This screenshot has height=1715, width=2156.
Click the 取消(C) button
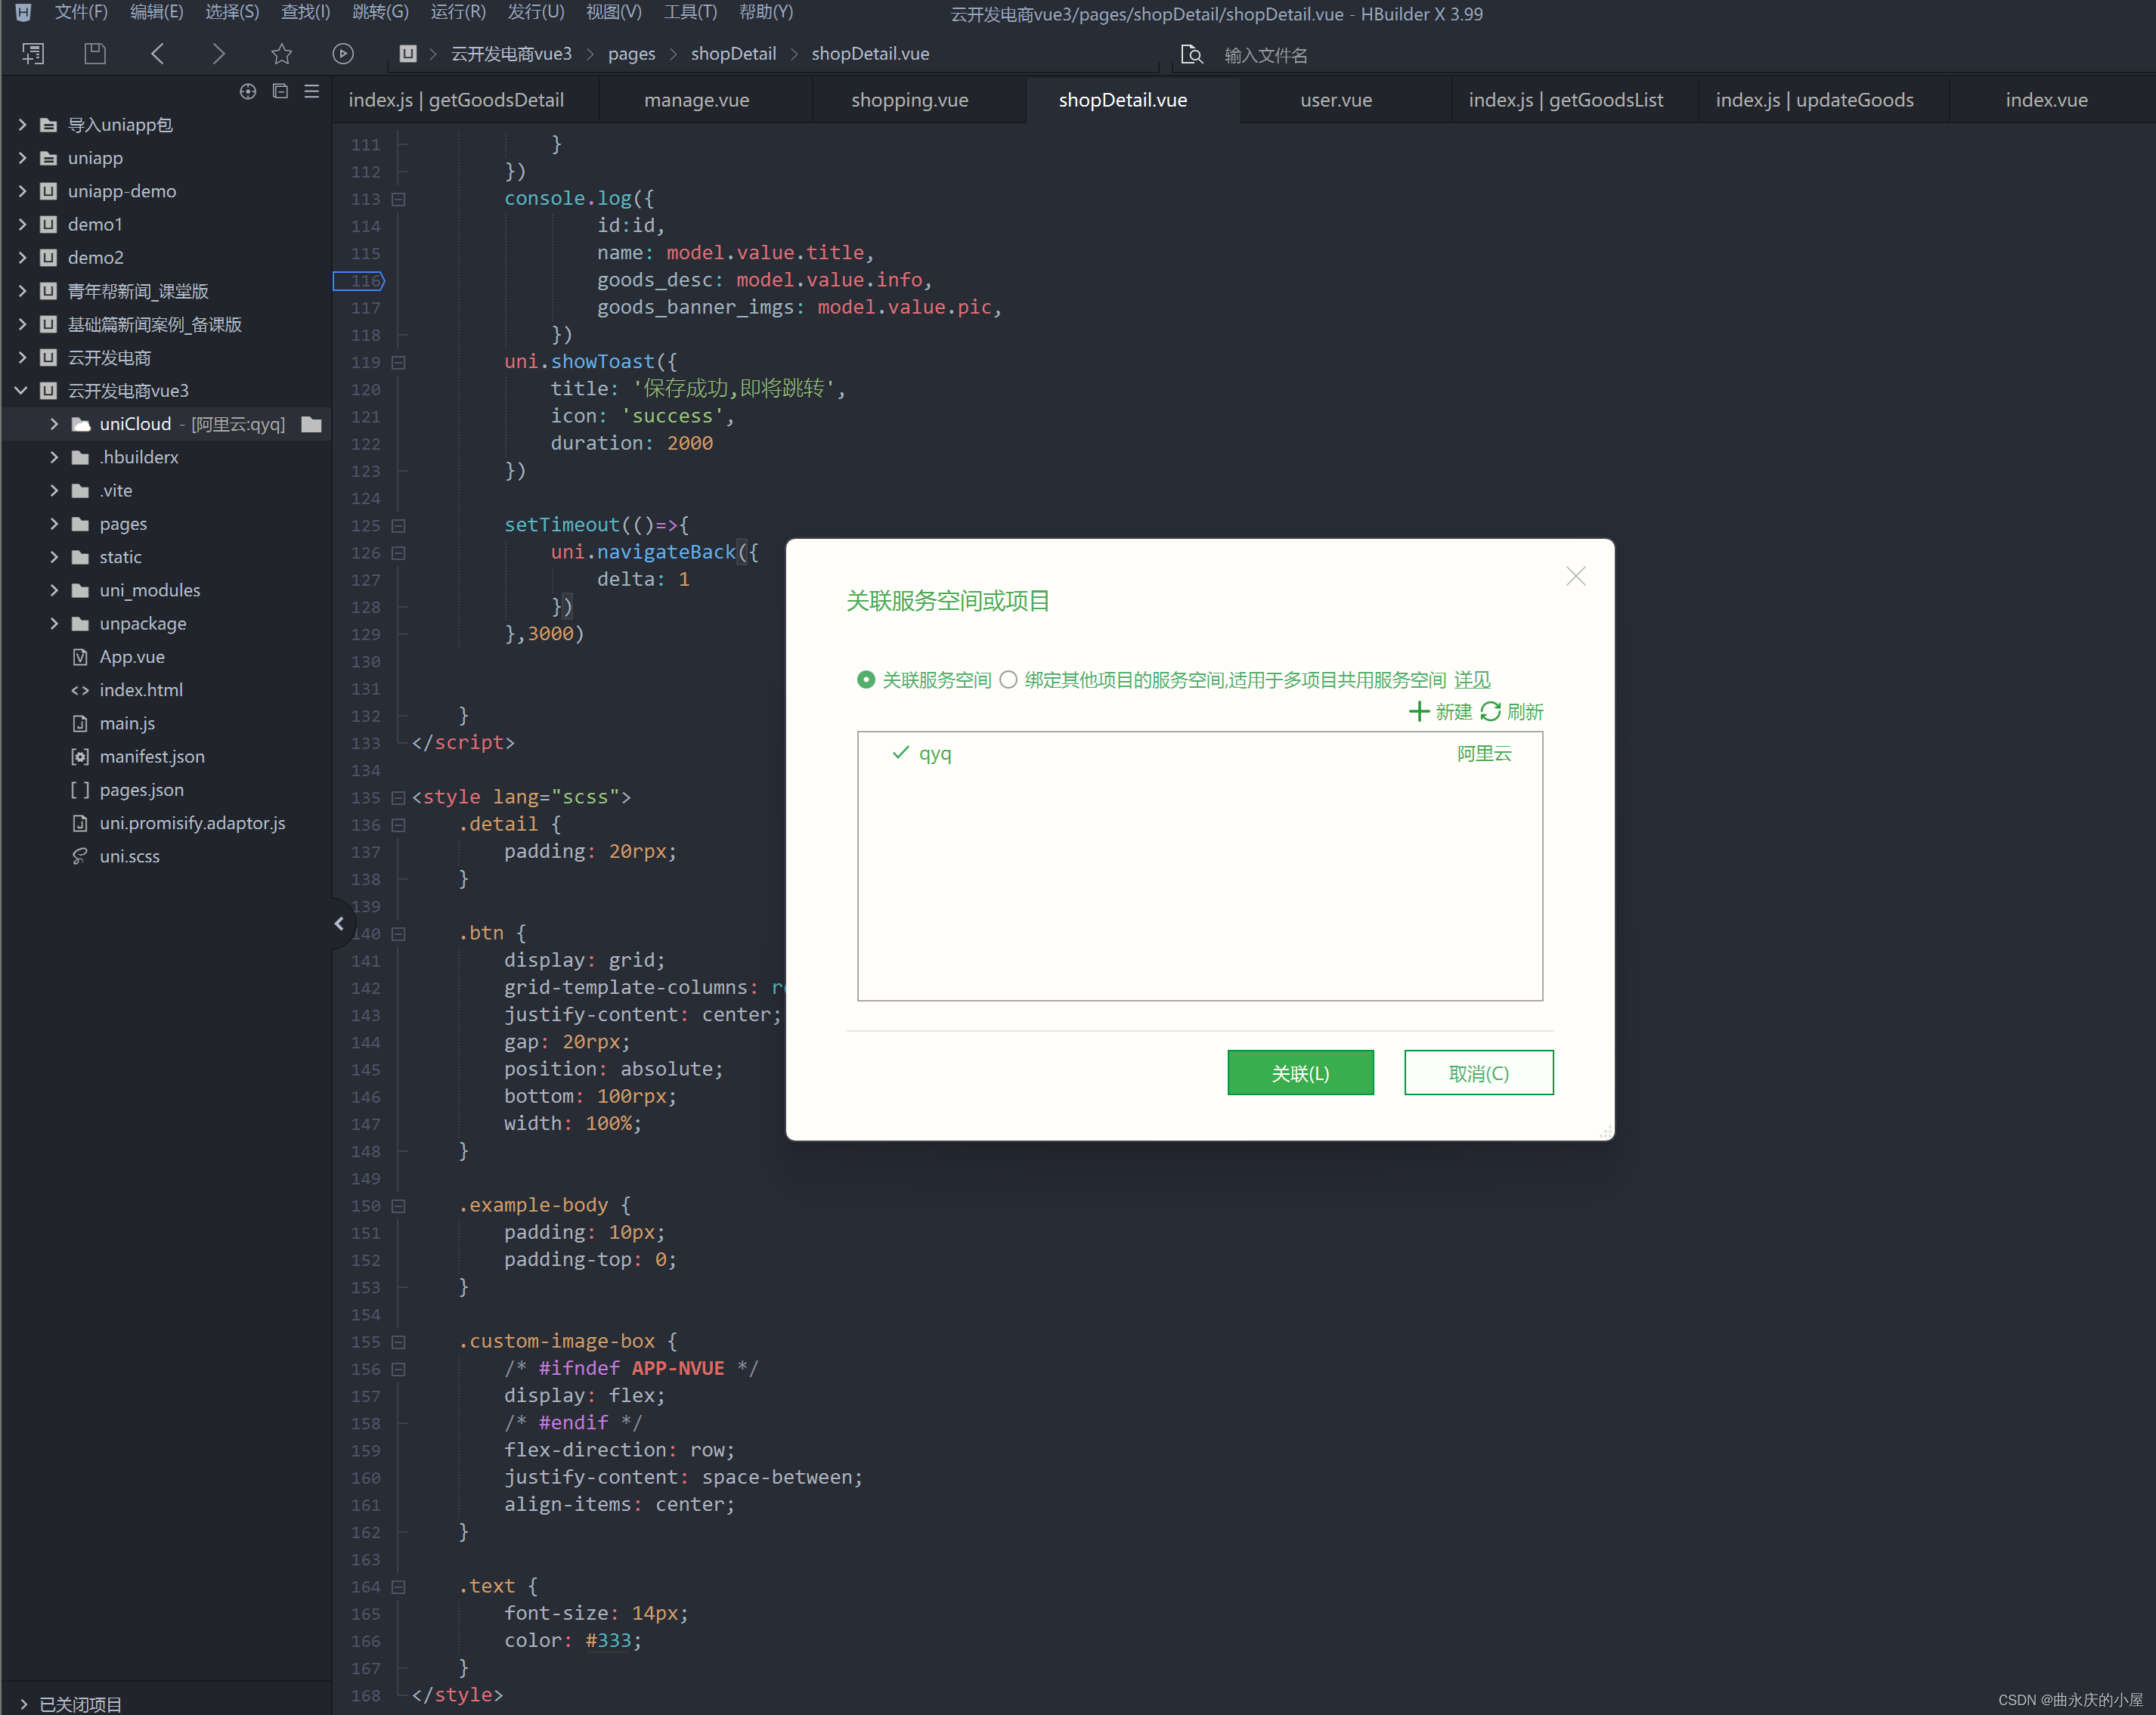coord(1478,1073)
